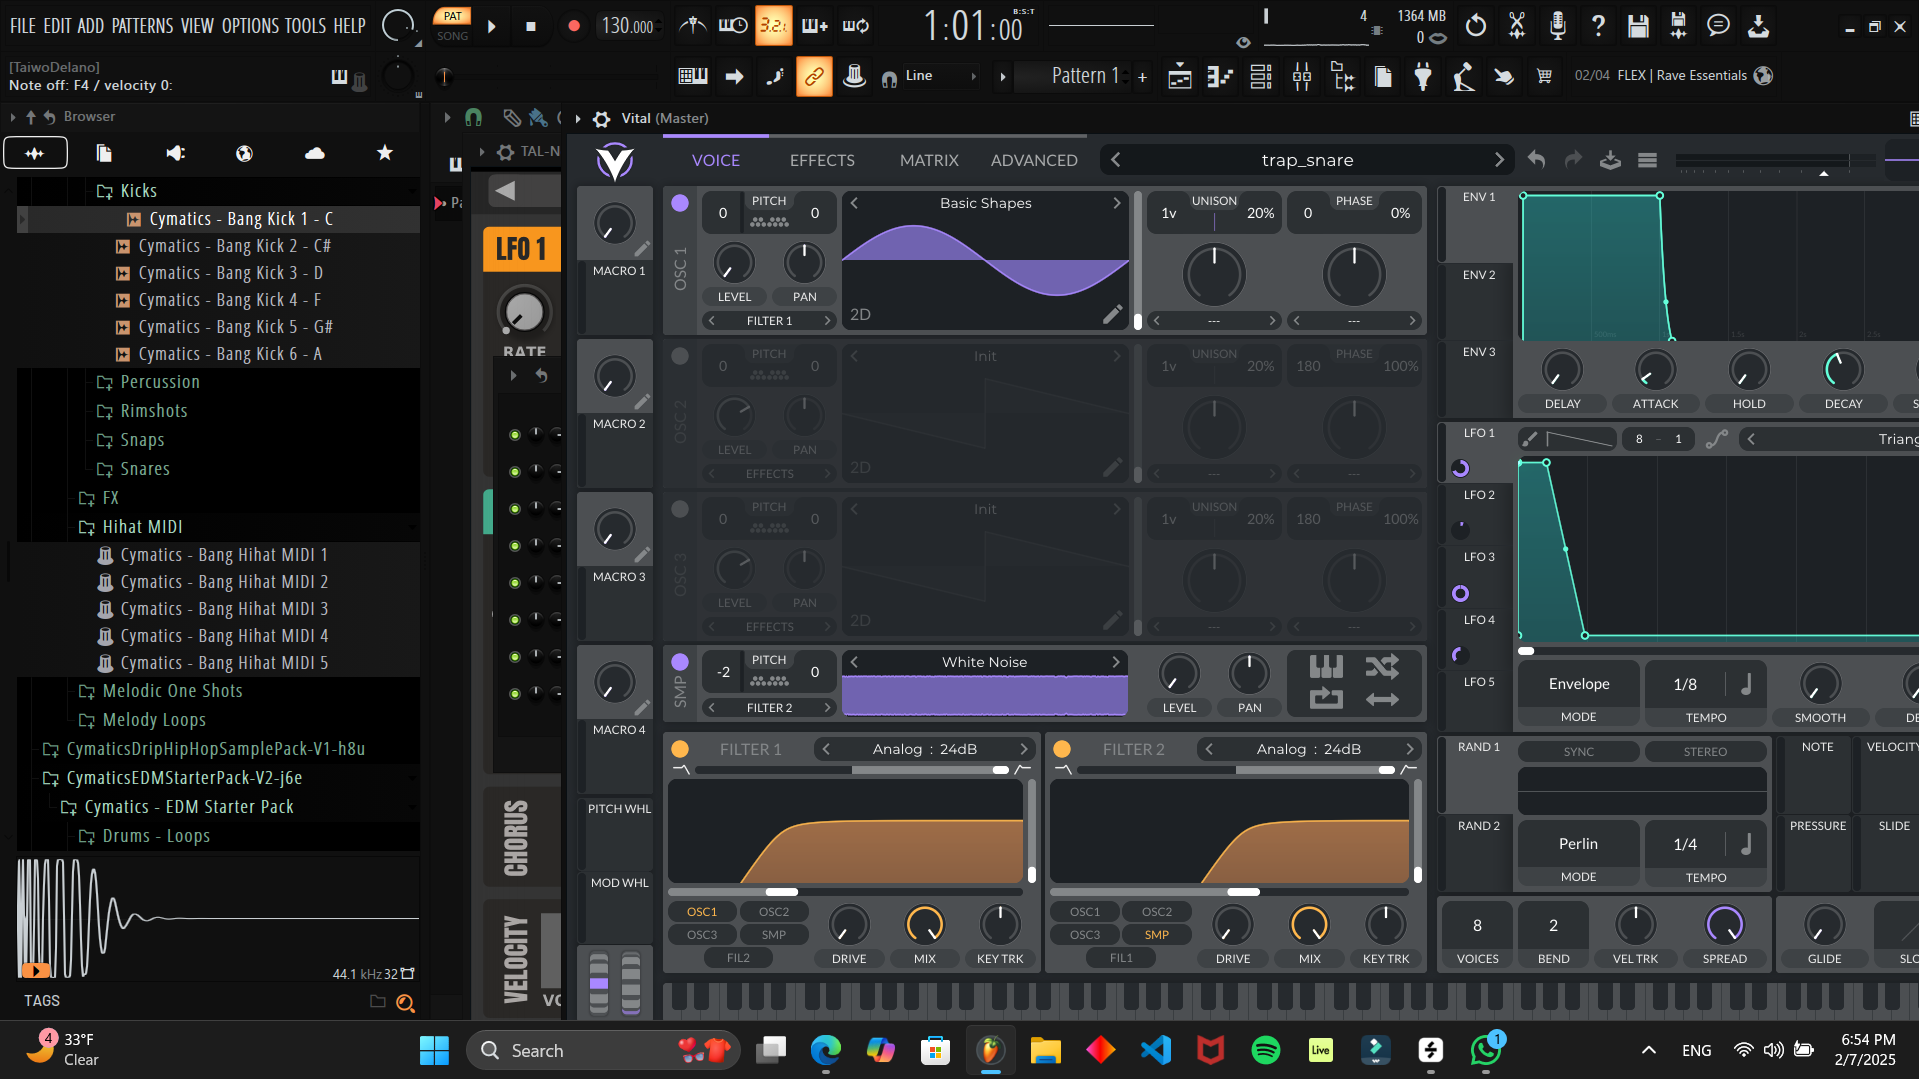Click the sample waveform preview
1919x1079 pixels.
pyautogui.click(x=218, y=918)
